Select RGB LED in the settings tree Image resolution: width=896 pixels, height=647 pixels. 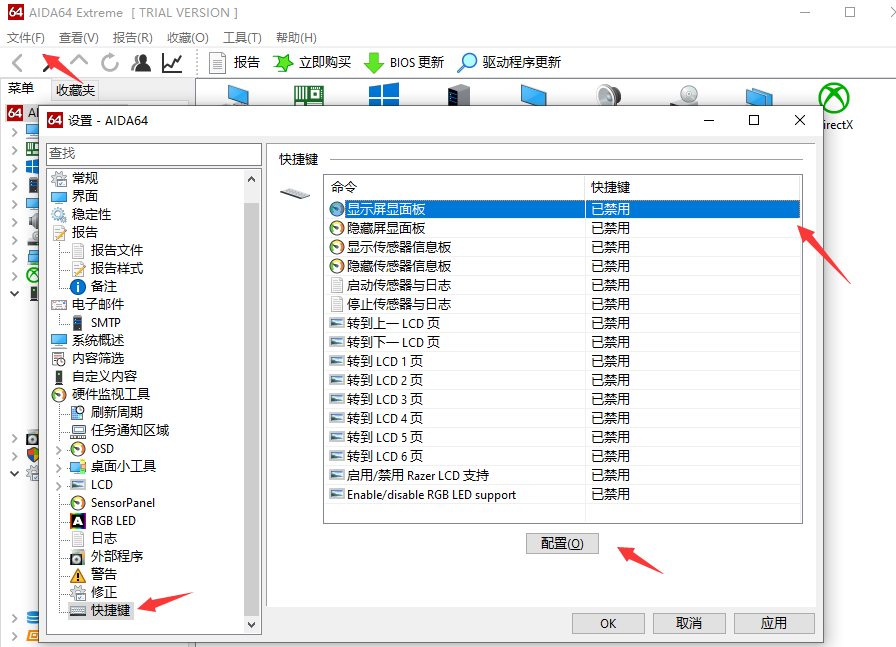point(112,520)
